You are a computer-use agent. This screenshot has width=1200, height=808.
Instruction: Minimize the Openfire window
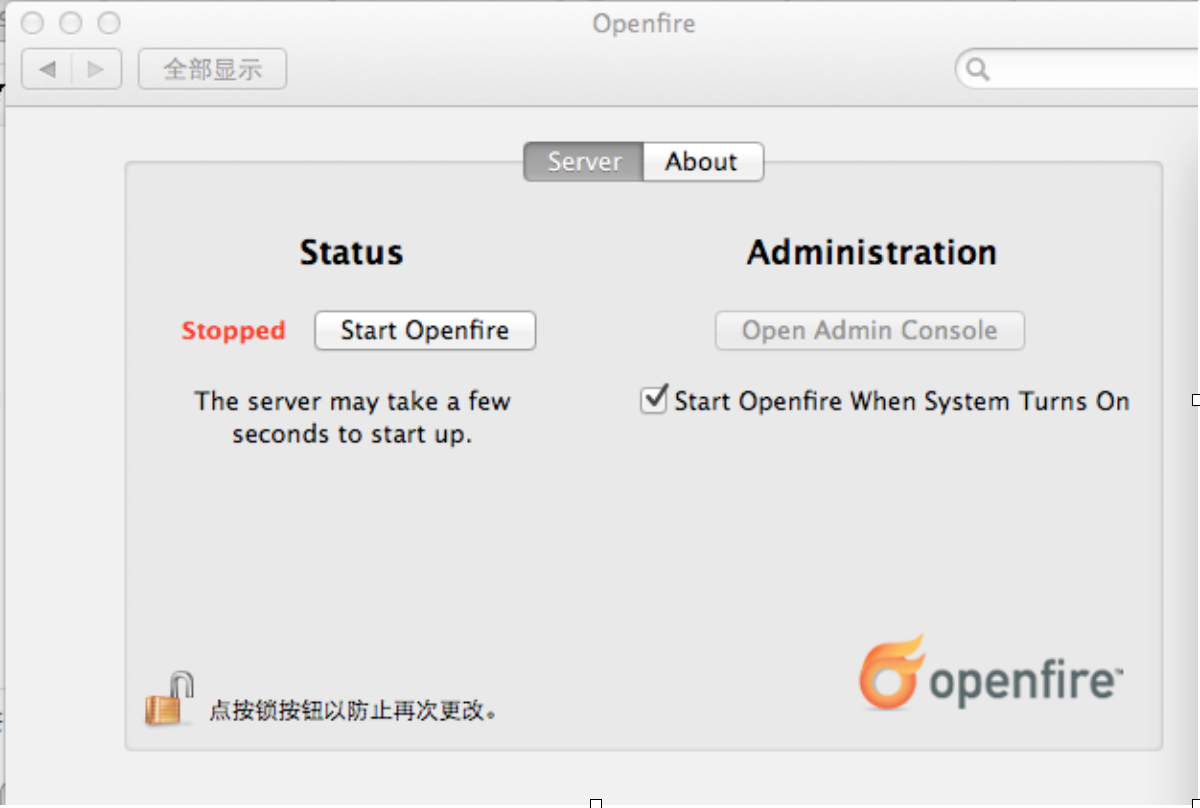(x=70, y=23)
